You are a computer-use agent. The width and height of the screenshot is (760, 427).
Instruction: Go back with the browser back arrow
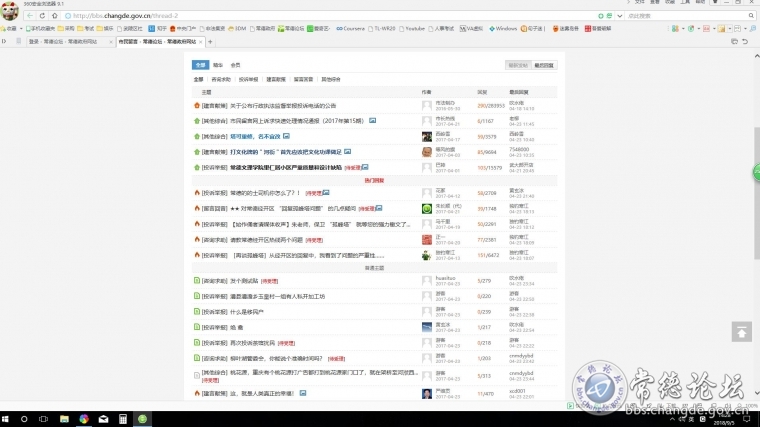[30, 16]
